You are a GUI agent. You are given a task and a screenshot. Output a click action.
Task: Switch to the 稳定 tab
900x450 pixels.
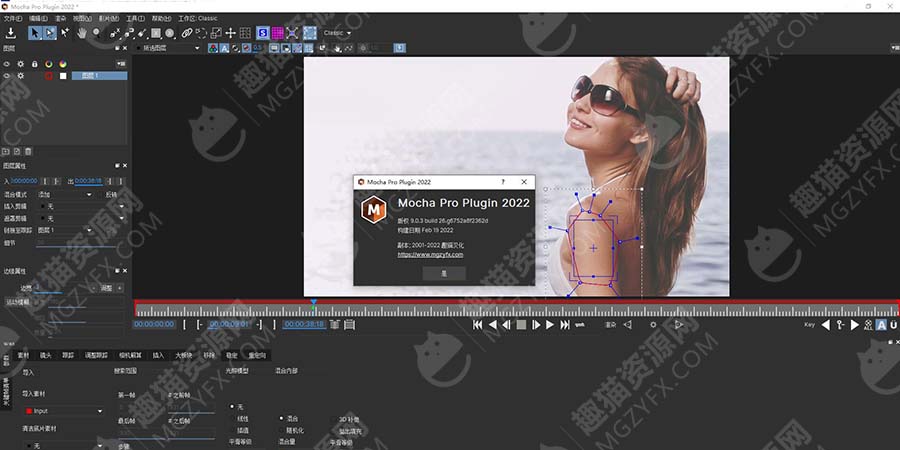(231, 355)
